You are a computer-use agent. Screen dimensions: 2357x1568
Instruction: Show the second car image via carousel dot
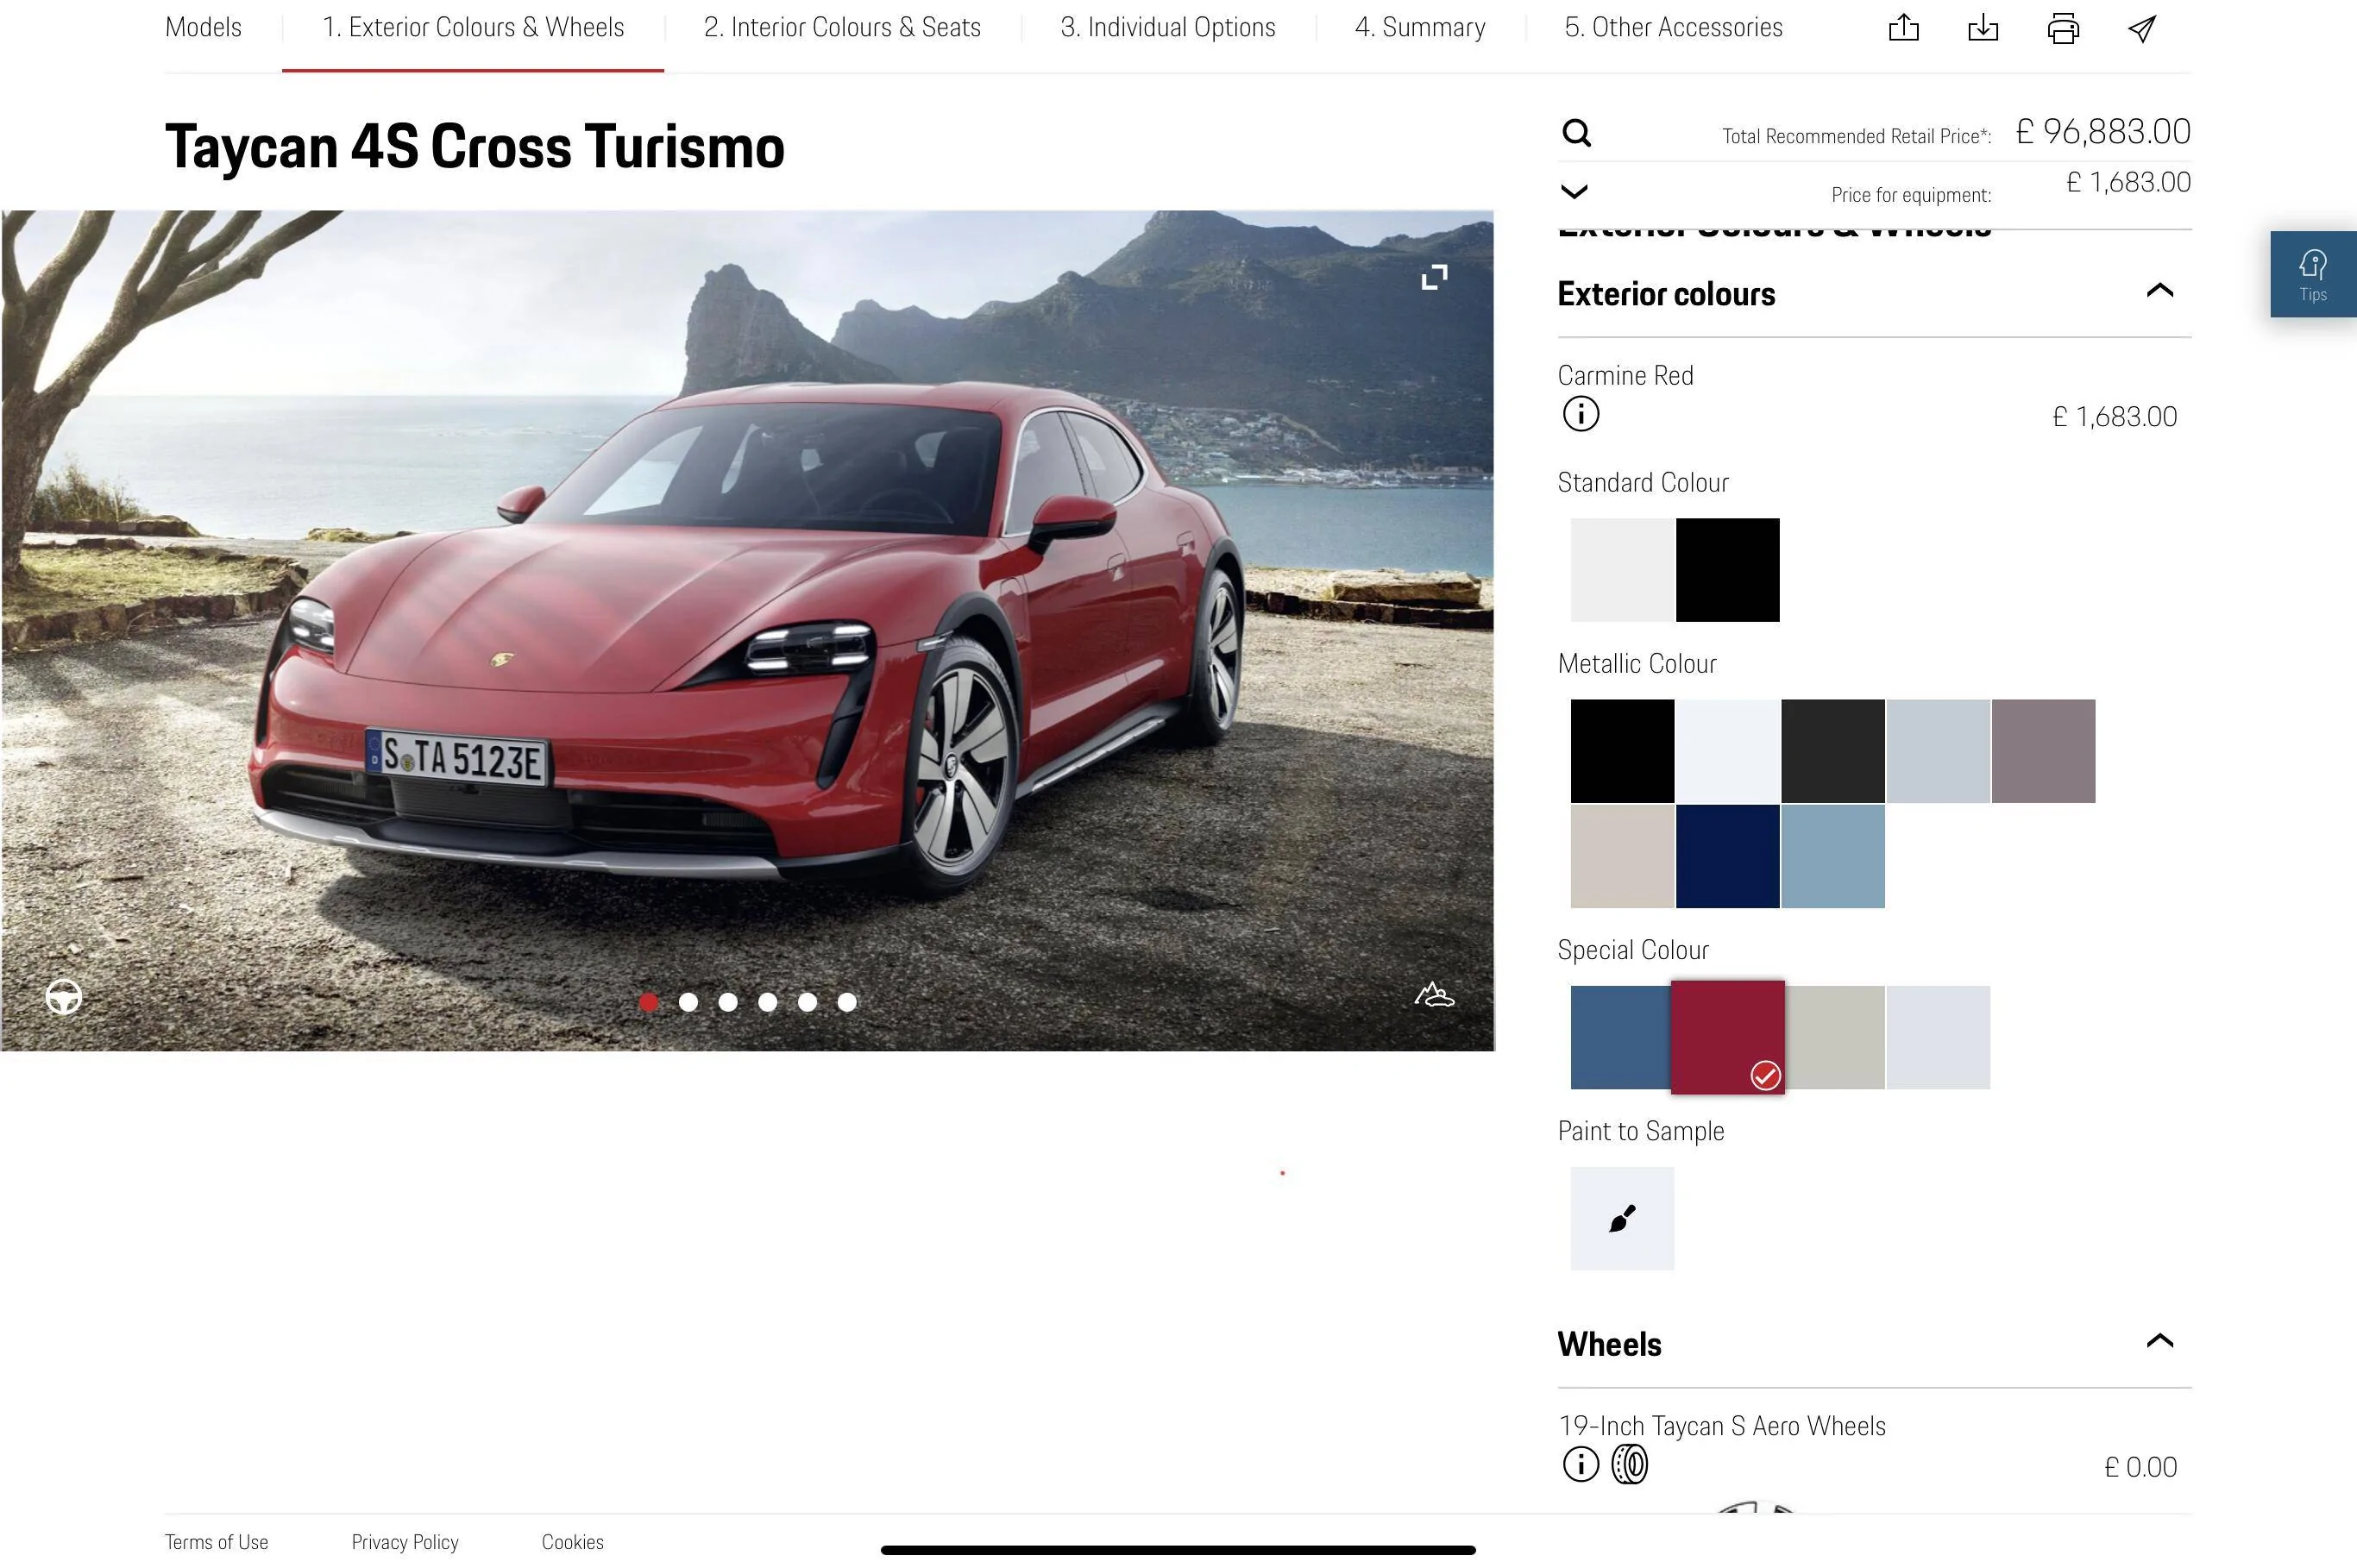[688, 1002]
